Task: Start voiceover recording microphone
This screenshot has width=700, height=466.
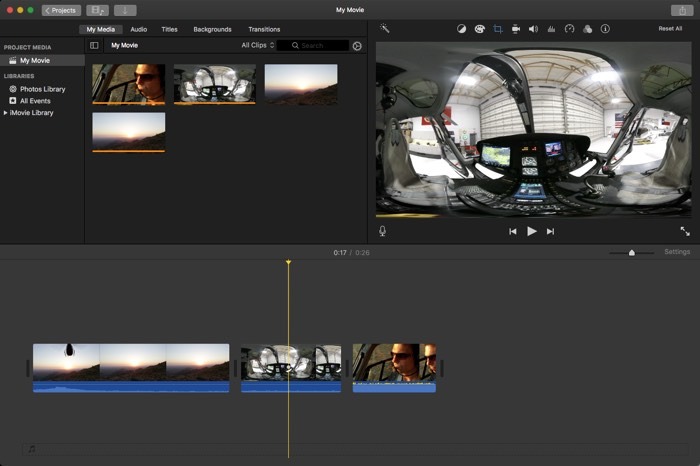Action: (383, 231)
